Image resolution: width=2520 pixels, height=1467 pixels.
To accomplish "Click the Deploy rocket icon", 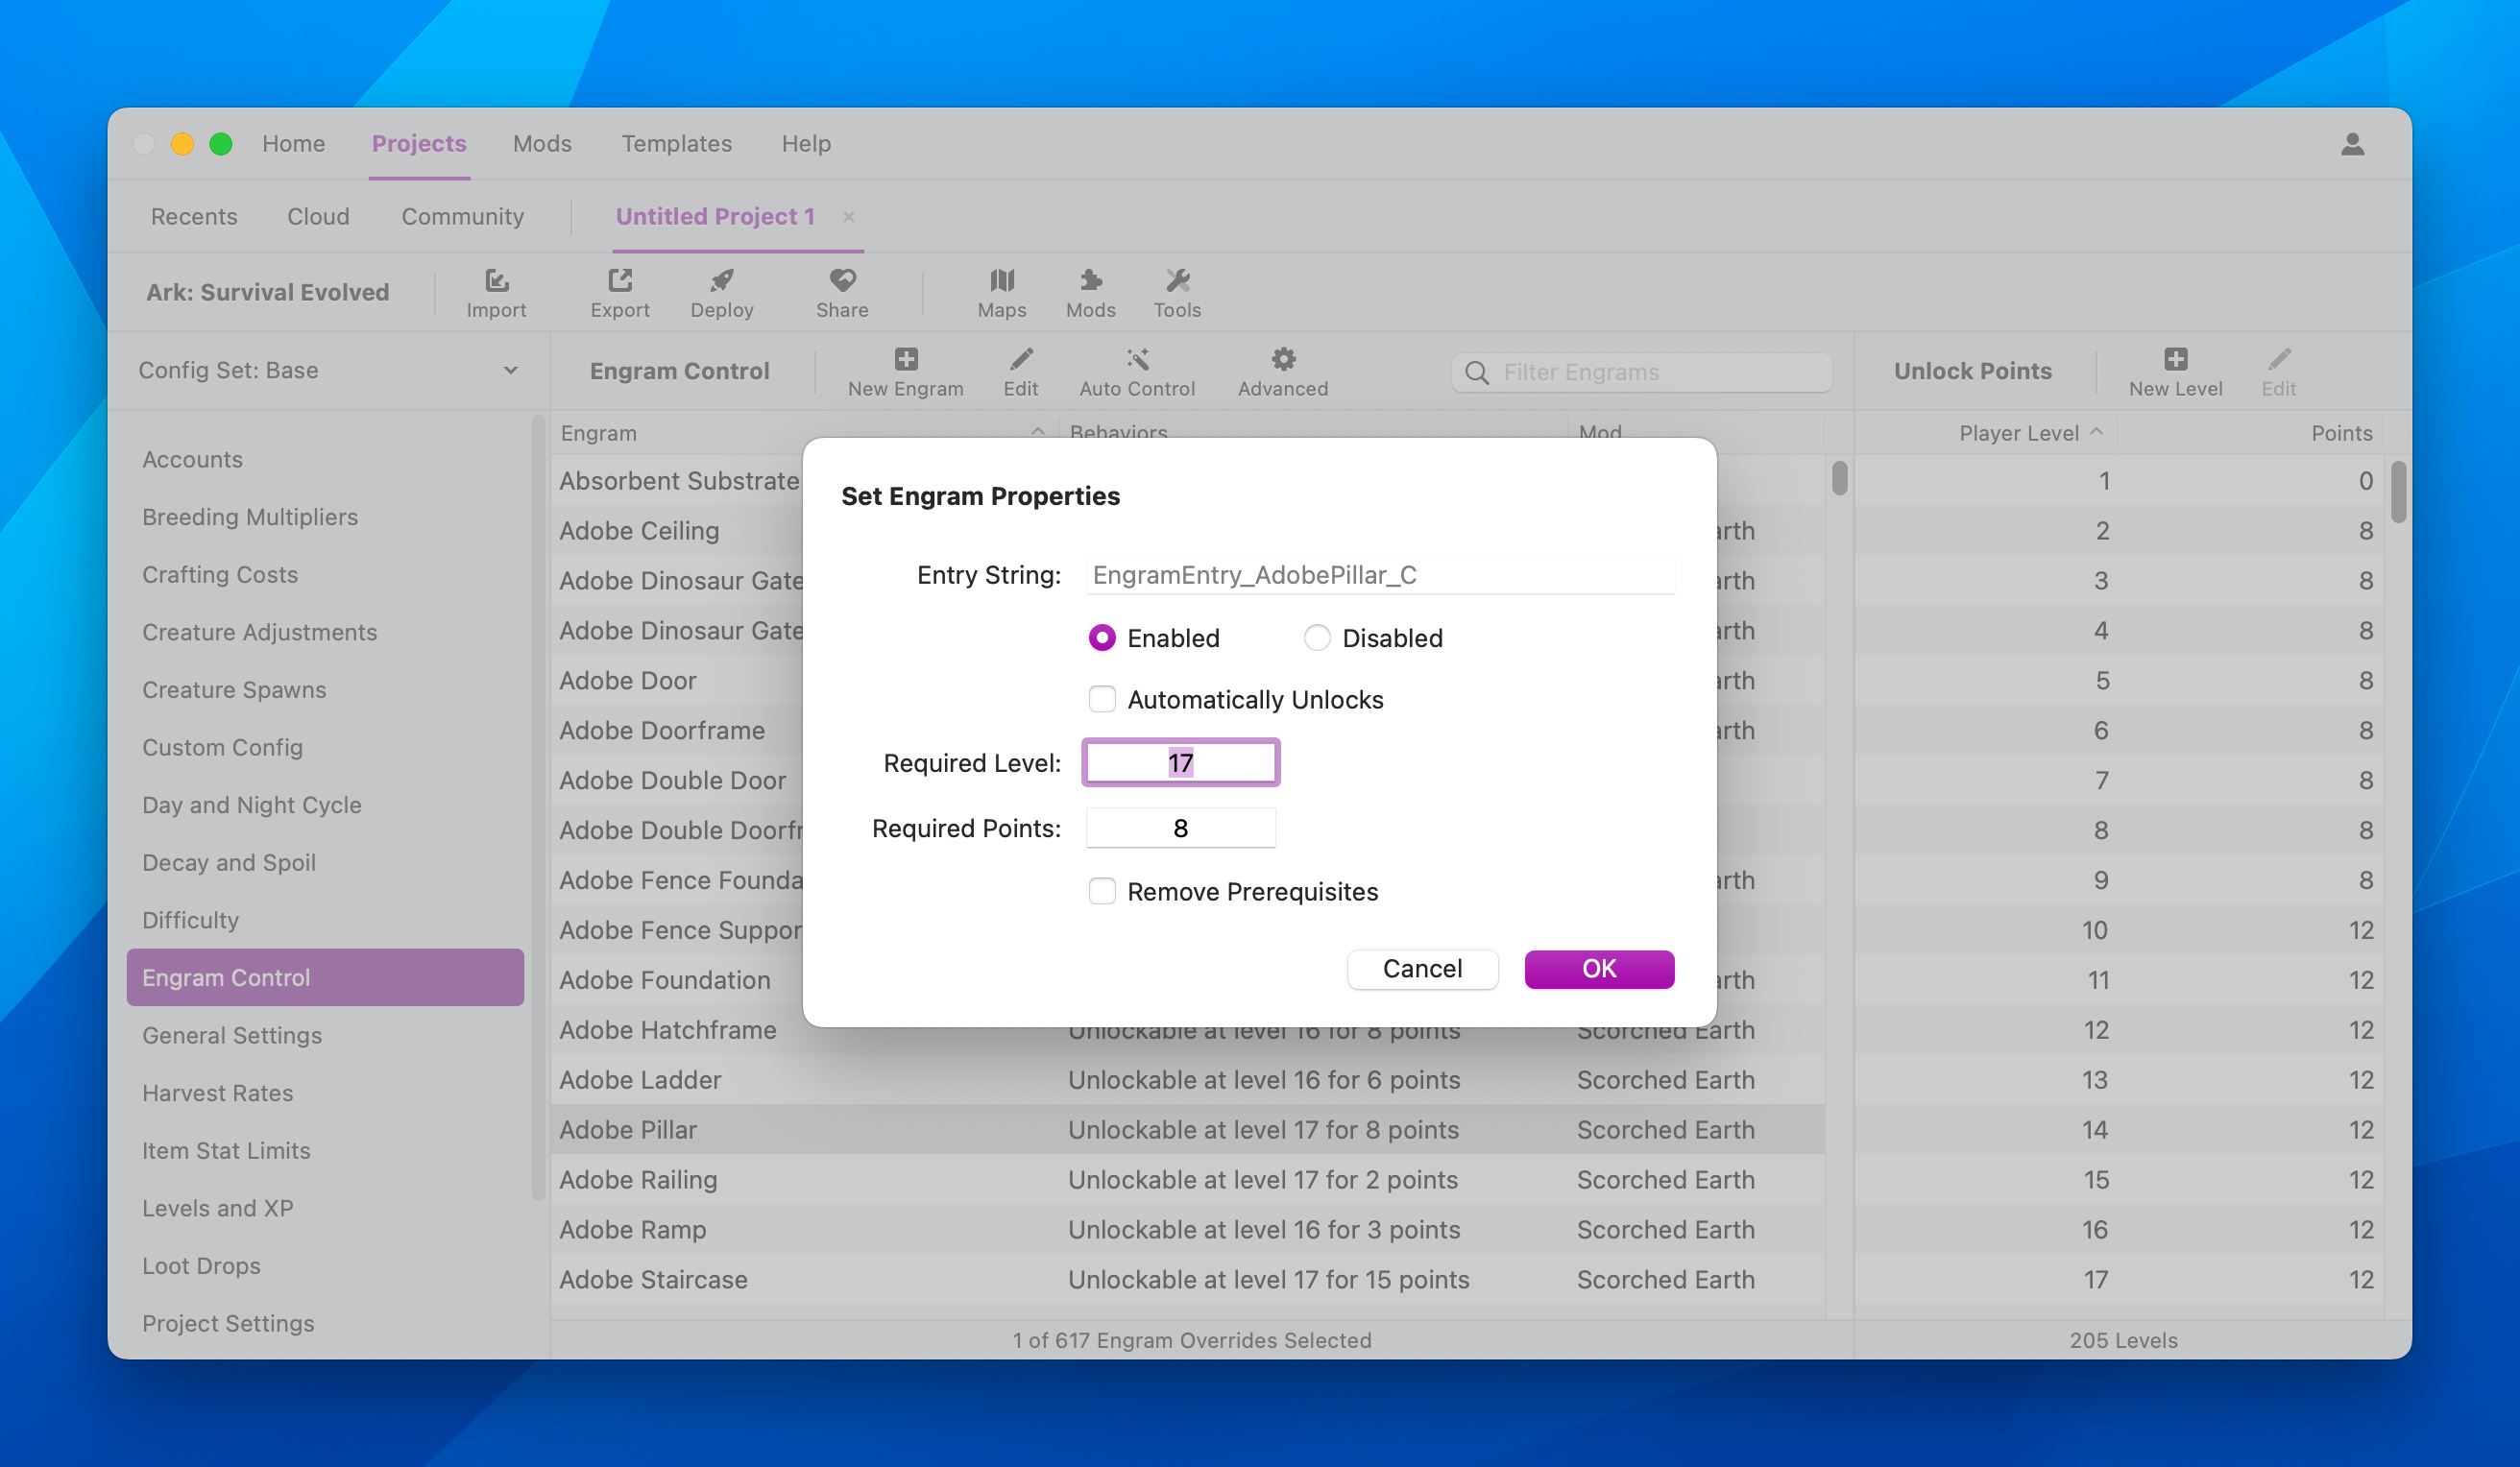I will [x=721, y=281].
